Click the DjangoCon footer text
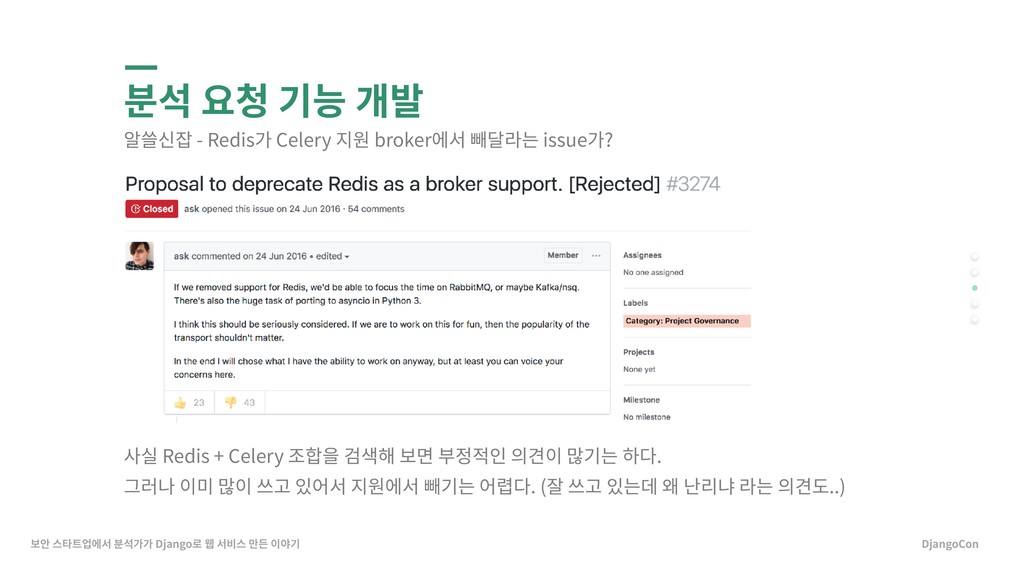The width and height of the screenshot is (1024, 576). tap(950, 544)
